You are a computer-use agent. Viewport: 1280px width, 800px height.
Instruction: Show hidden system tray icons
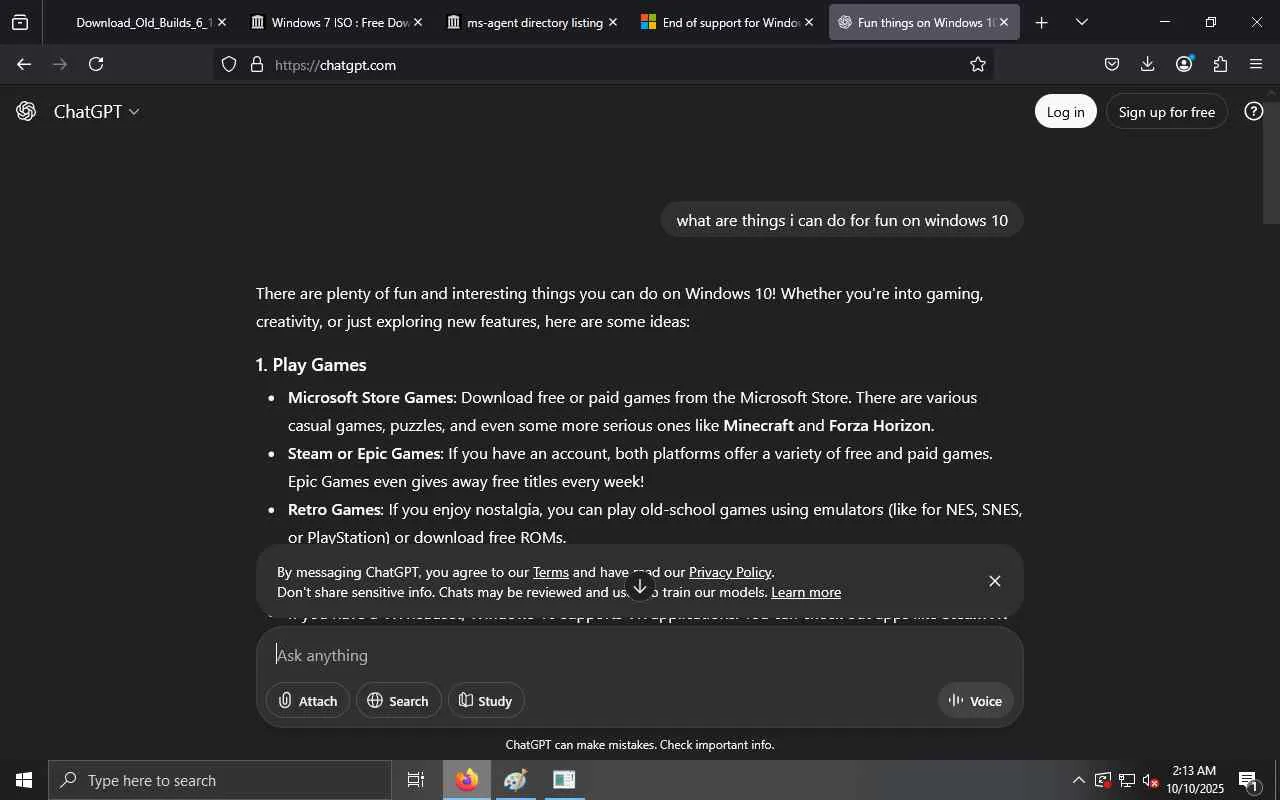point(1078,781)
